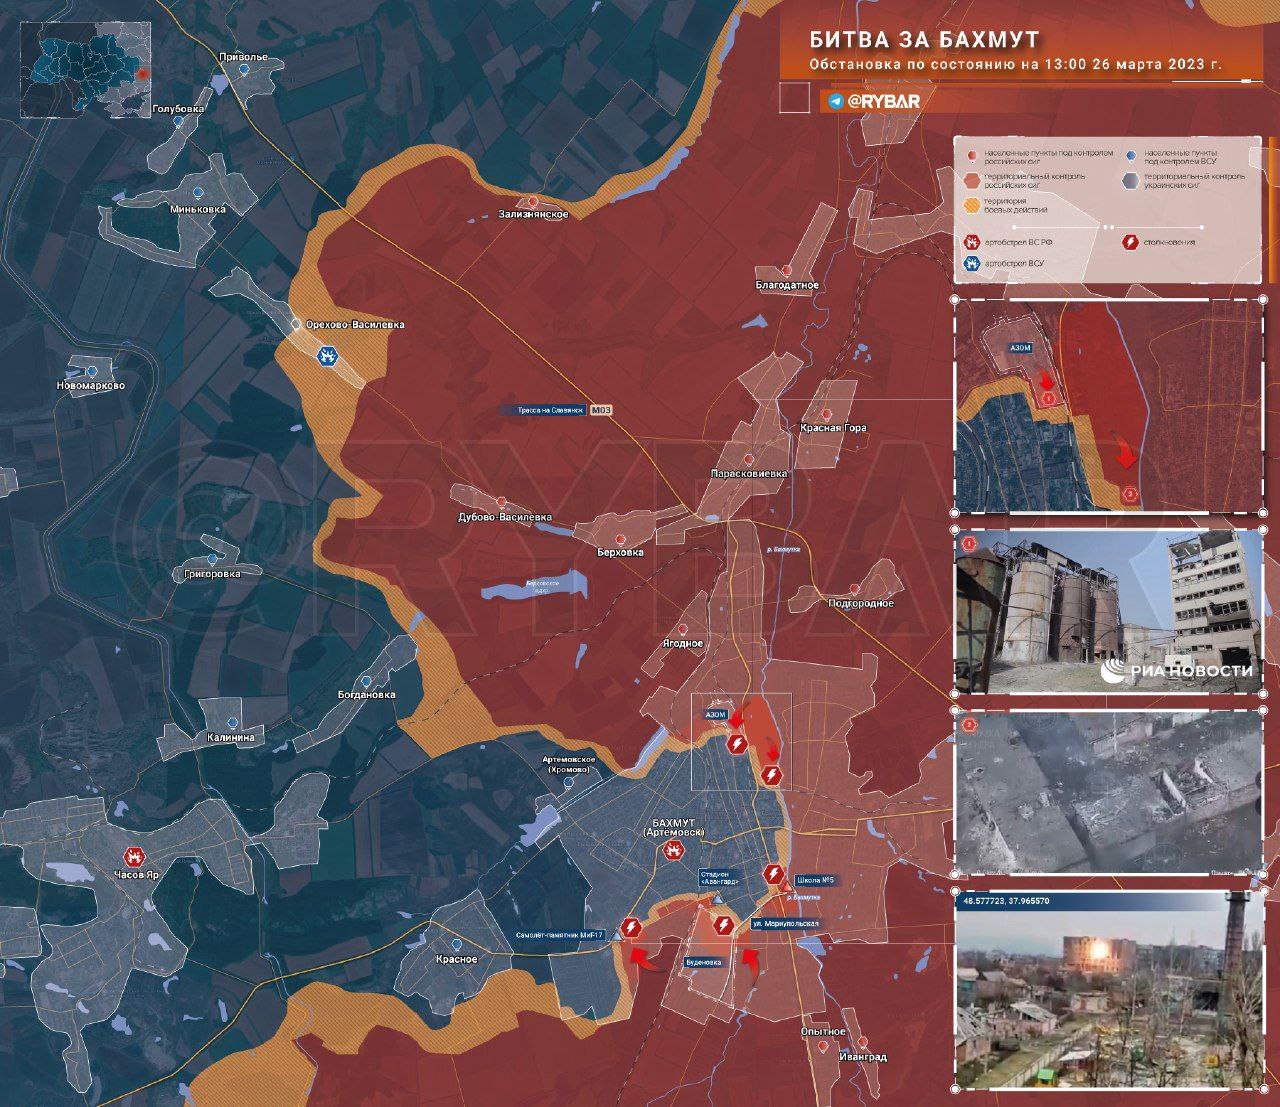Select the red shelling icon under БАХМУТ label
Viewport: 1280px width, 1107px height.
pyautogui.click(x=675, y=852)
